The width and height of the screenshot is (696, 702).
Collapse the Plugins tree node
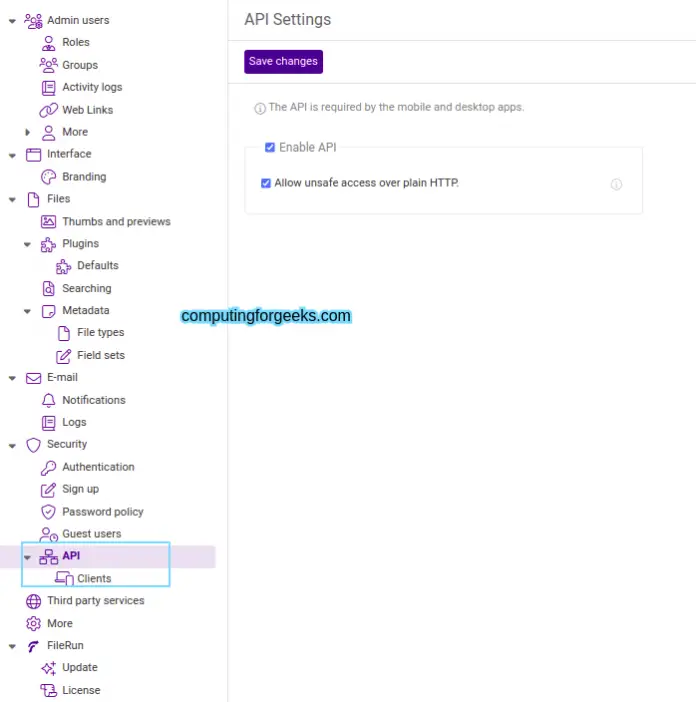pos(28,244)
